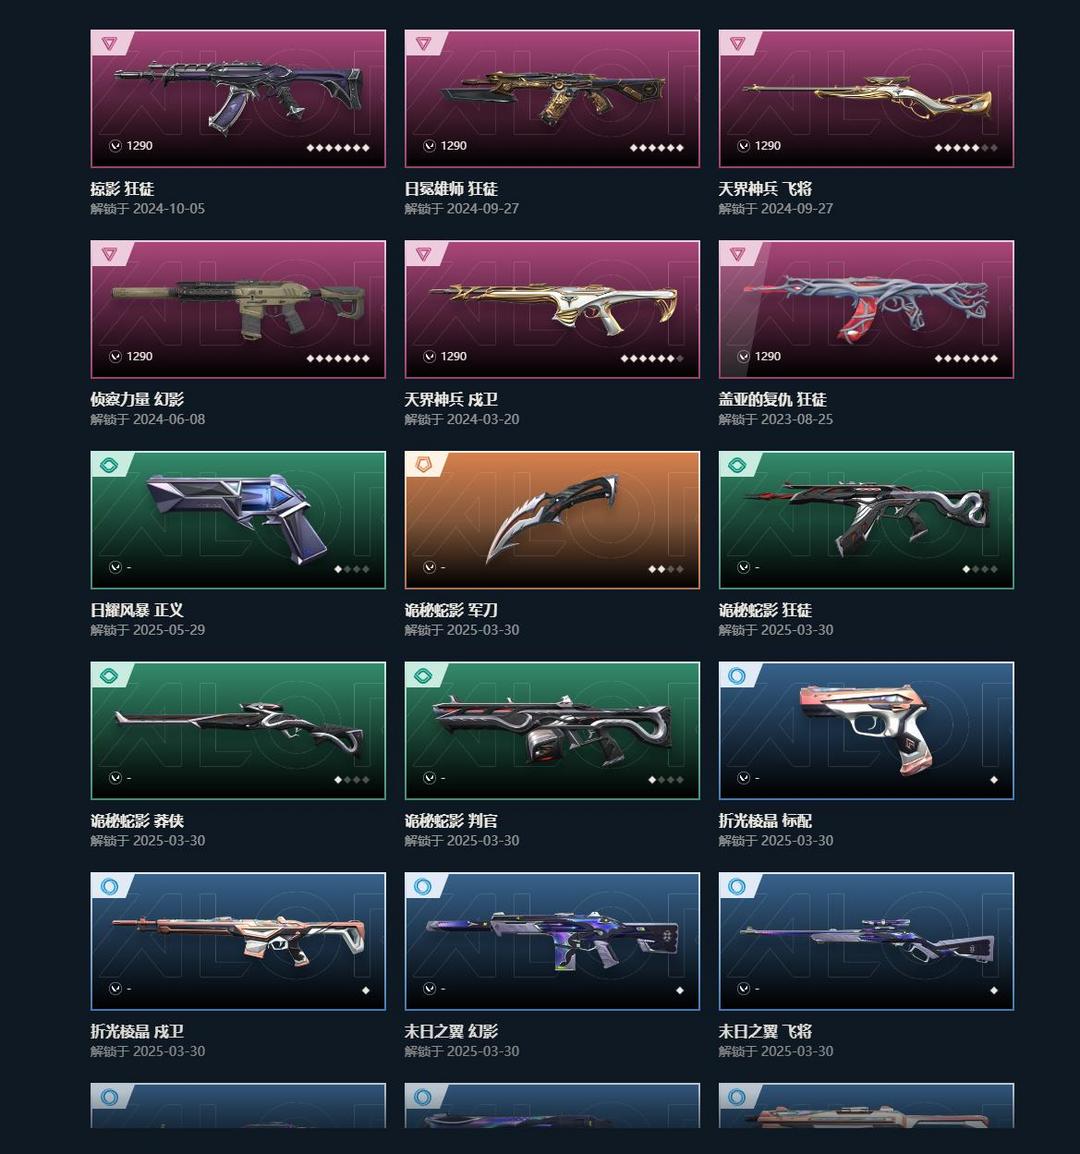Click the 折光棱晶 戍卫 skin name
This screenshot has width=1080, height=1154.
pyautogui.click(x=137, y=1031)
